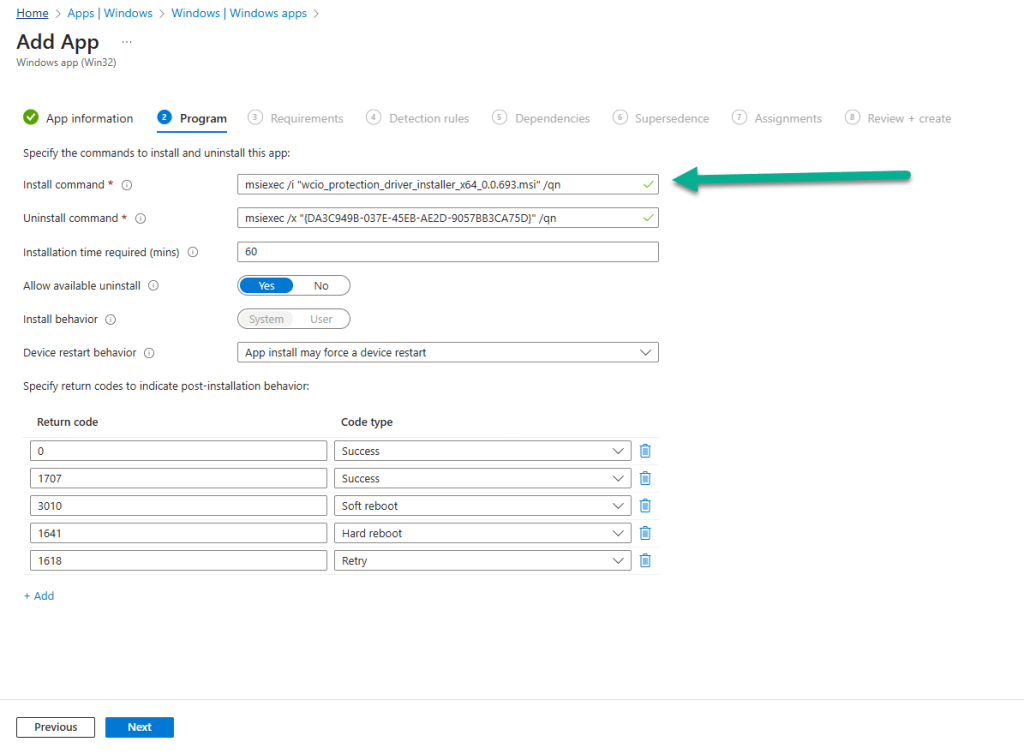Remove the 1618 Retry row
This screenshot has height=754, width=1024.
click(x=645, y=561)
